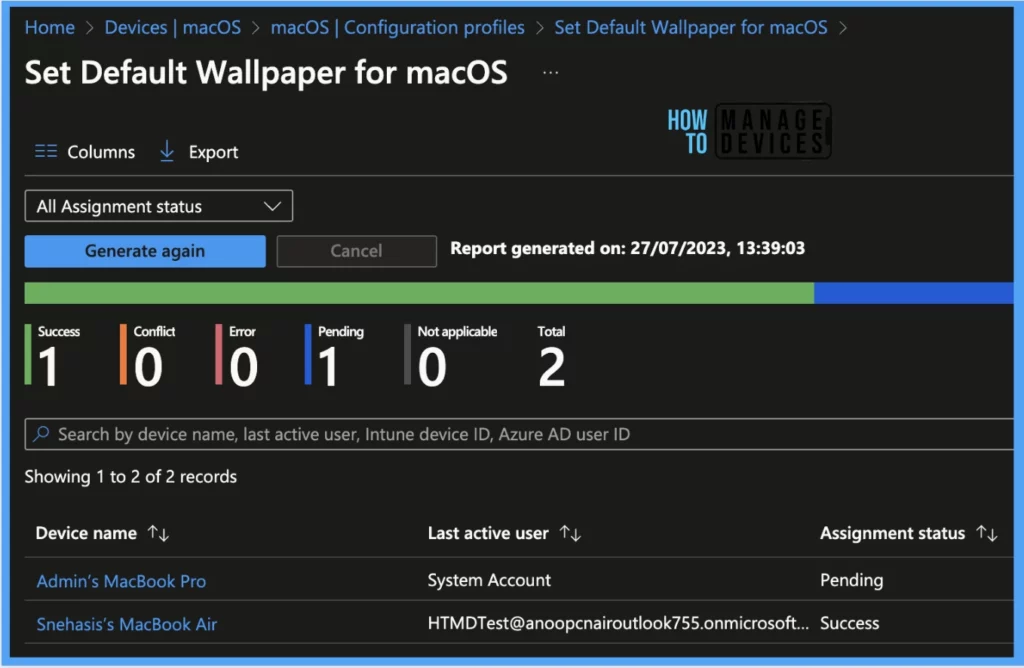Go to the Home breadcrumb
Image resolution: width=1024 pixels, height=668 pixels.
(x=50, y=27)
